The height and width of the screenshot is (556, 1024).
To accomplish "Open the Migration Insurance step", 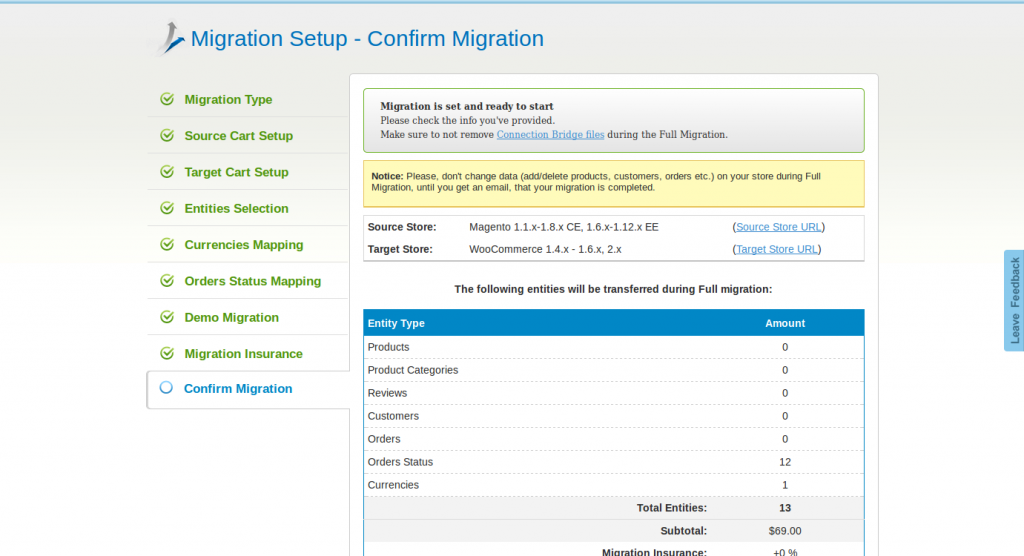I will (243, 354).
